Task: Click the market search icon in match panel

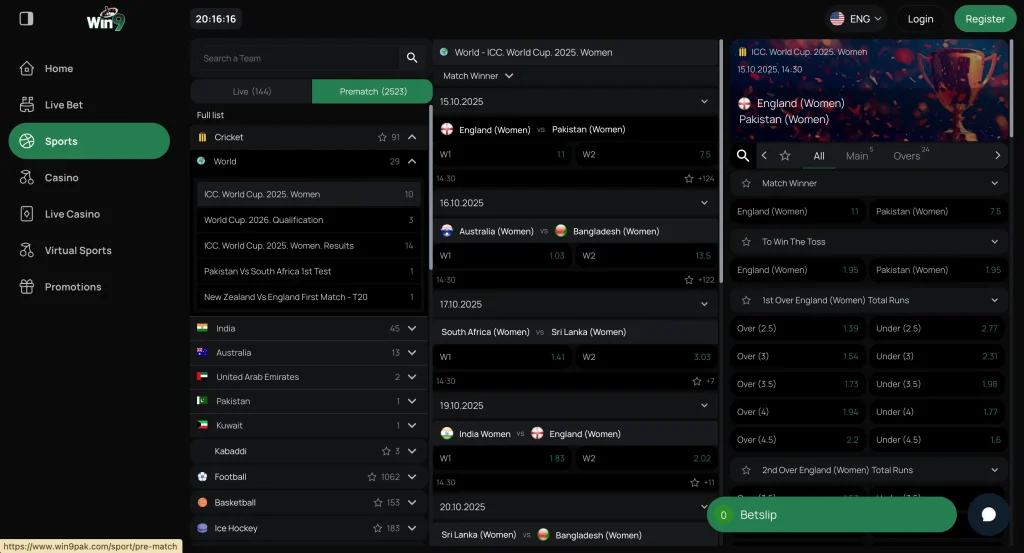Action: click(x=743, y=156)
